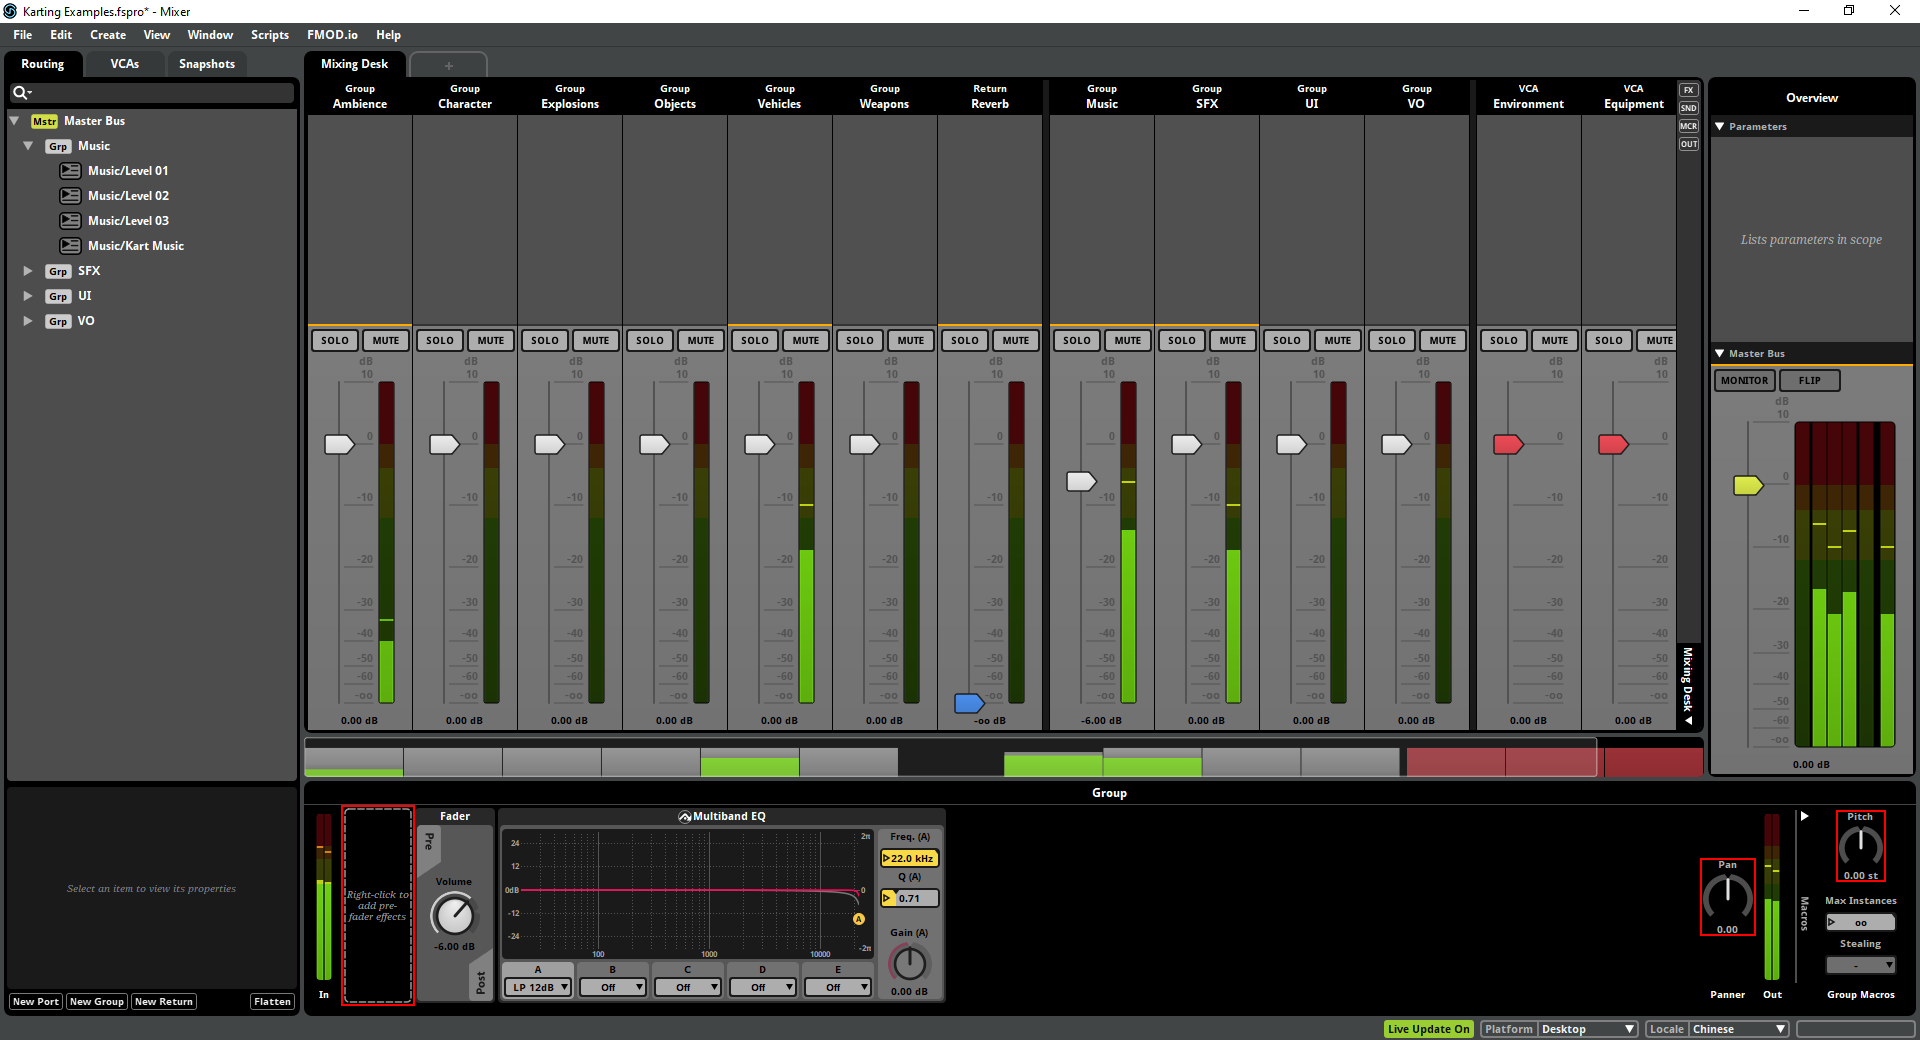This screenshot has width=1920, height=1040.
Task: Select the OUT strip view icon
Action: tap(1688, 143)
